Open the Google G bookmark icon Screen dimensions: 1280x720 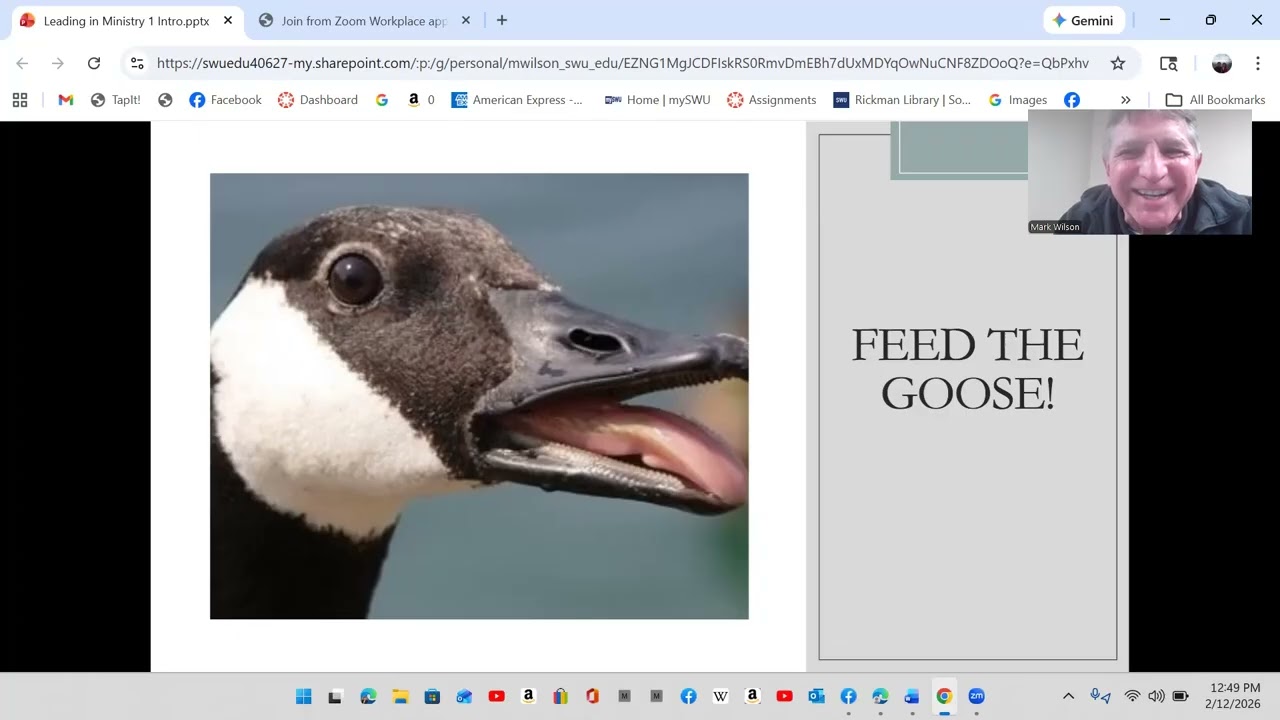point(382,100)
